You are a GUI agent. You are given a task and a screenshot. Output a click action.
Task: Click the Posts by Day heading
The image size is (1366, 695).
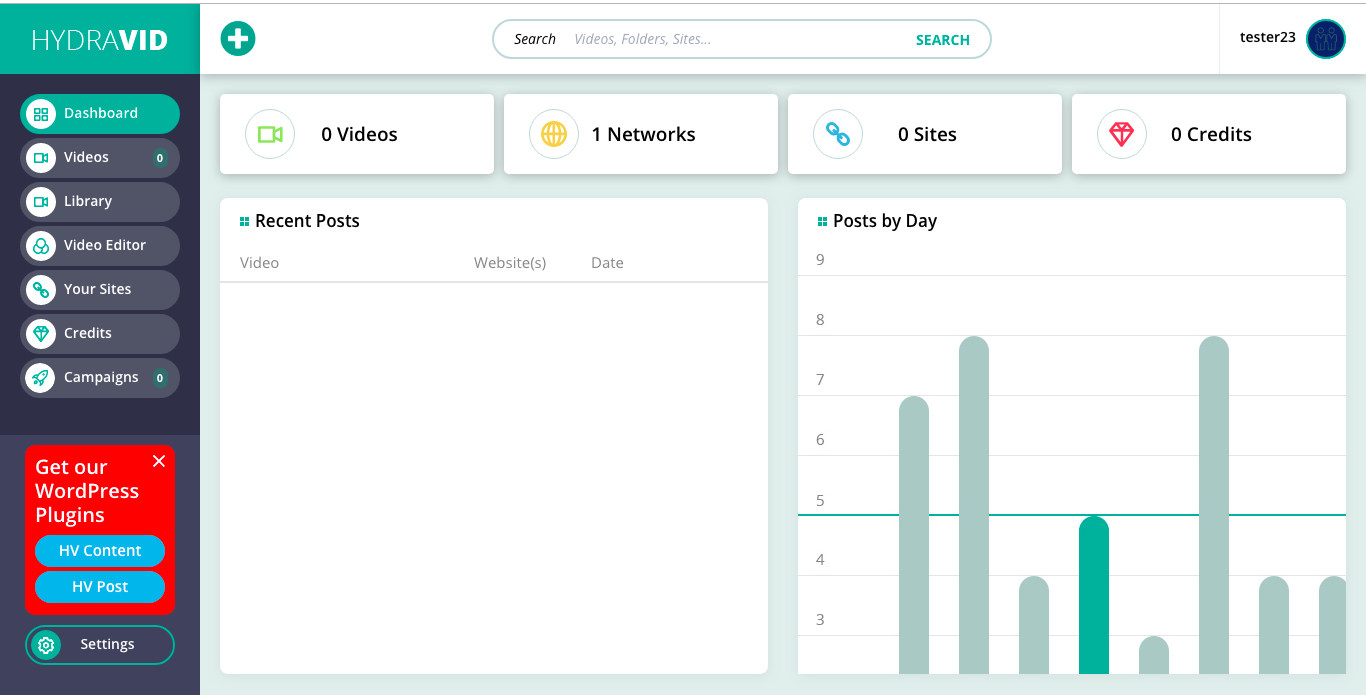click(885, 221)
